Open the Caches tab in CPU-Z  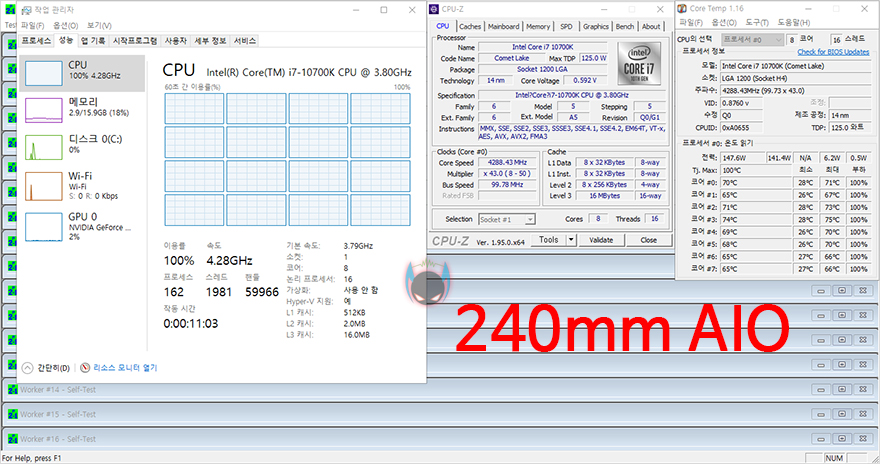pyautogui.click(x=470, y=26)
